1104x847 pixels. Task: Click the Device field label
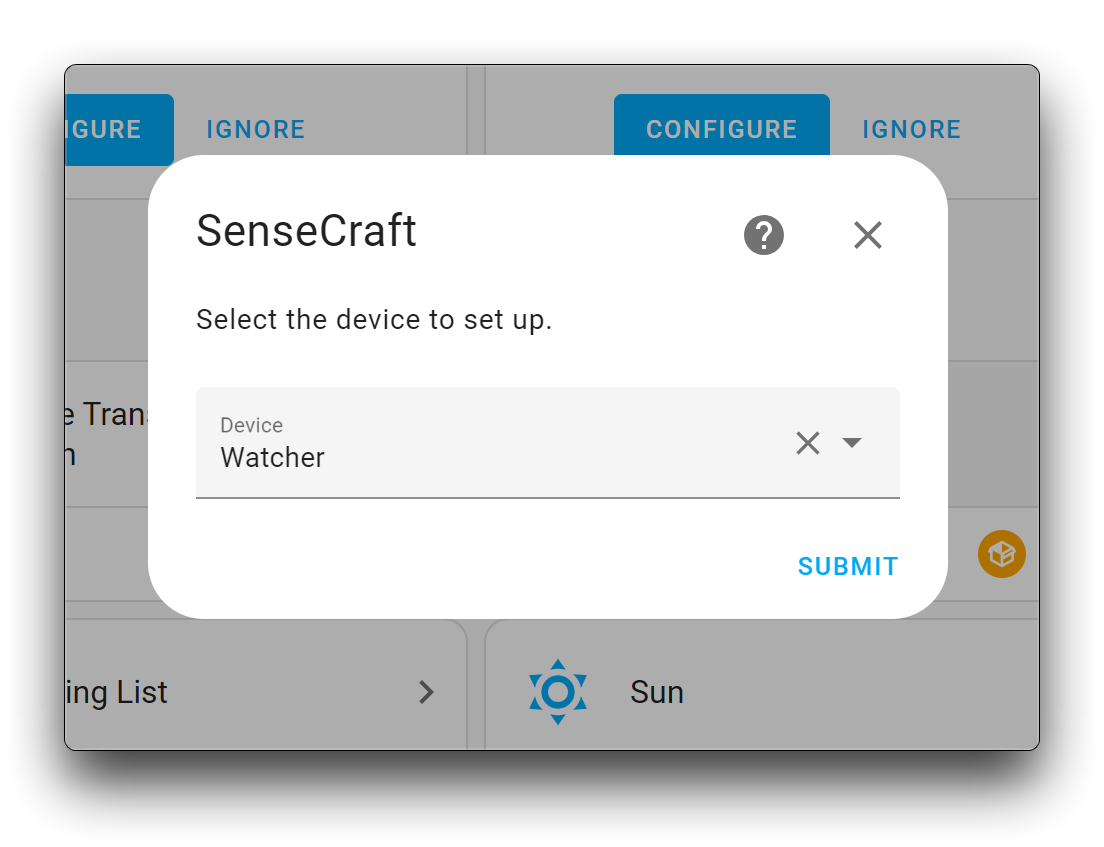pos(251,425)
